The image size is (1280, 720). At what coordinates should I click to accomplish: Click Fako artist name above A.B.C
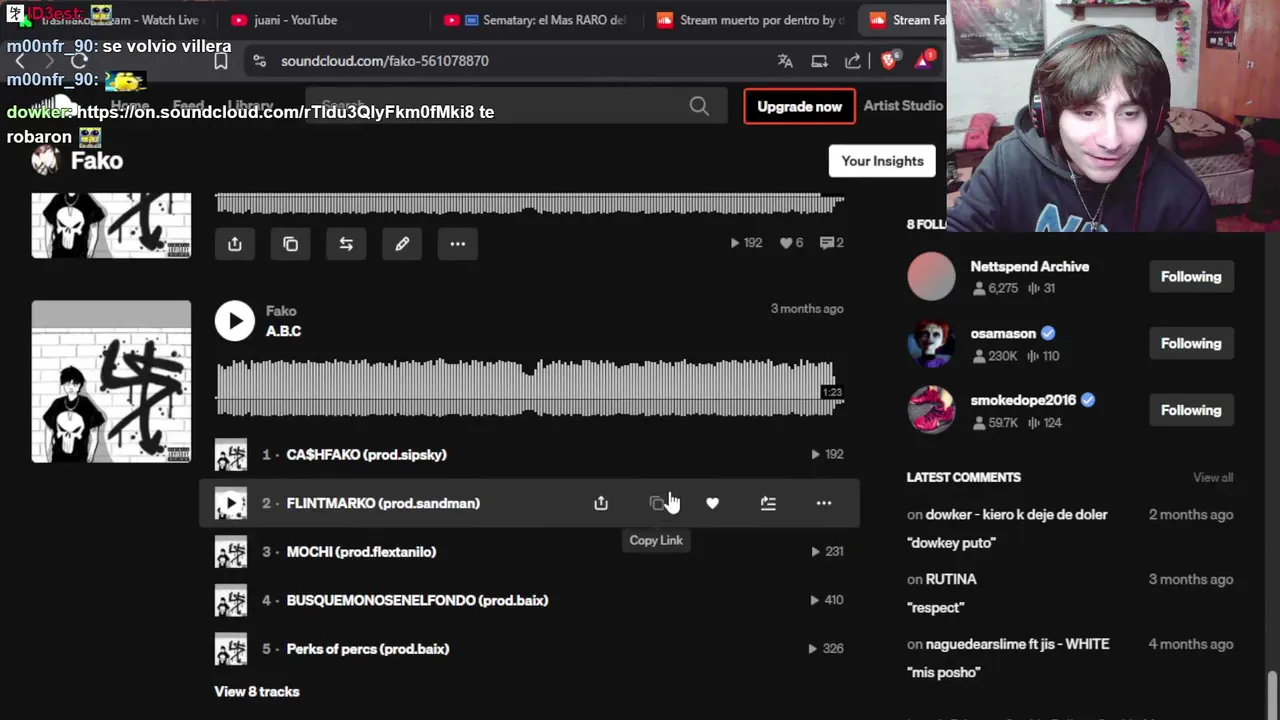(x=281, y=311)
